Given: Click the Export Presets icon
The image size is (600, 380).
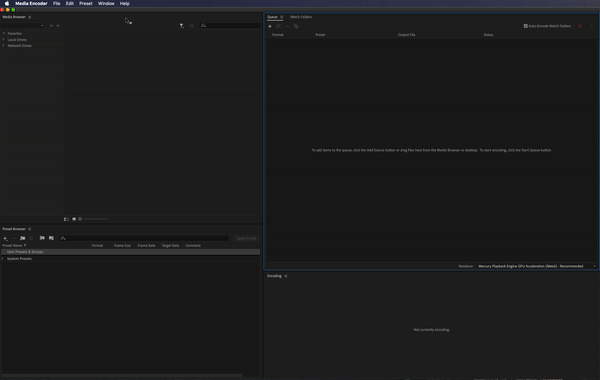Looking at the screenshot, I should click(x=51, y=238).
